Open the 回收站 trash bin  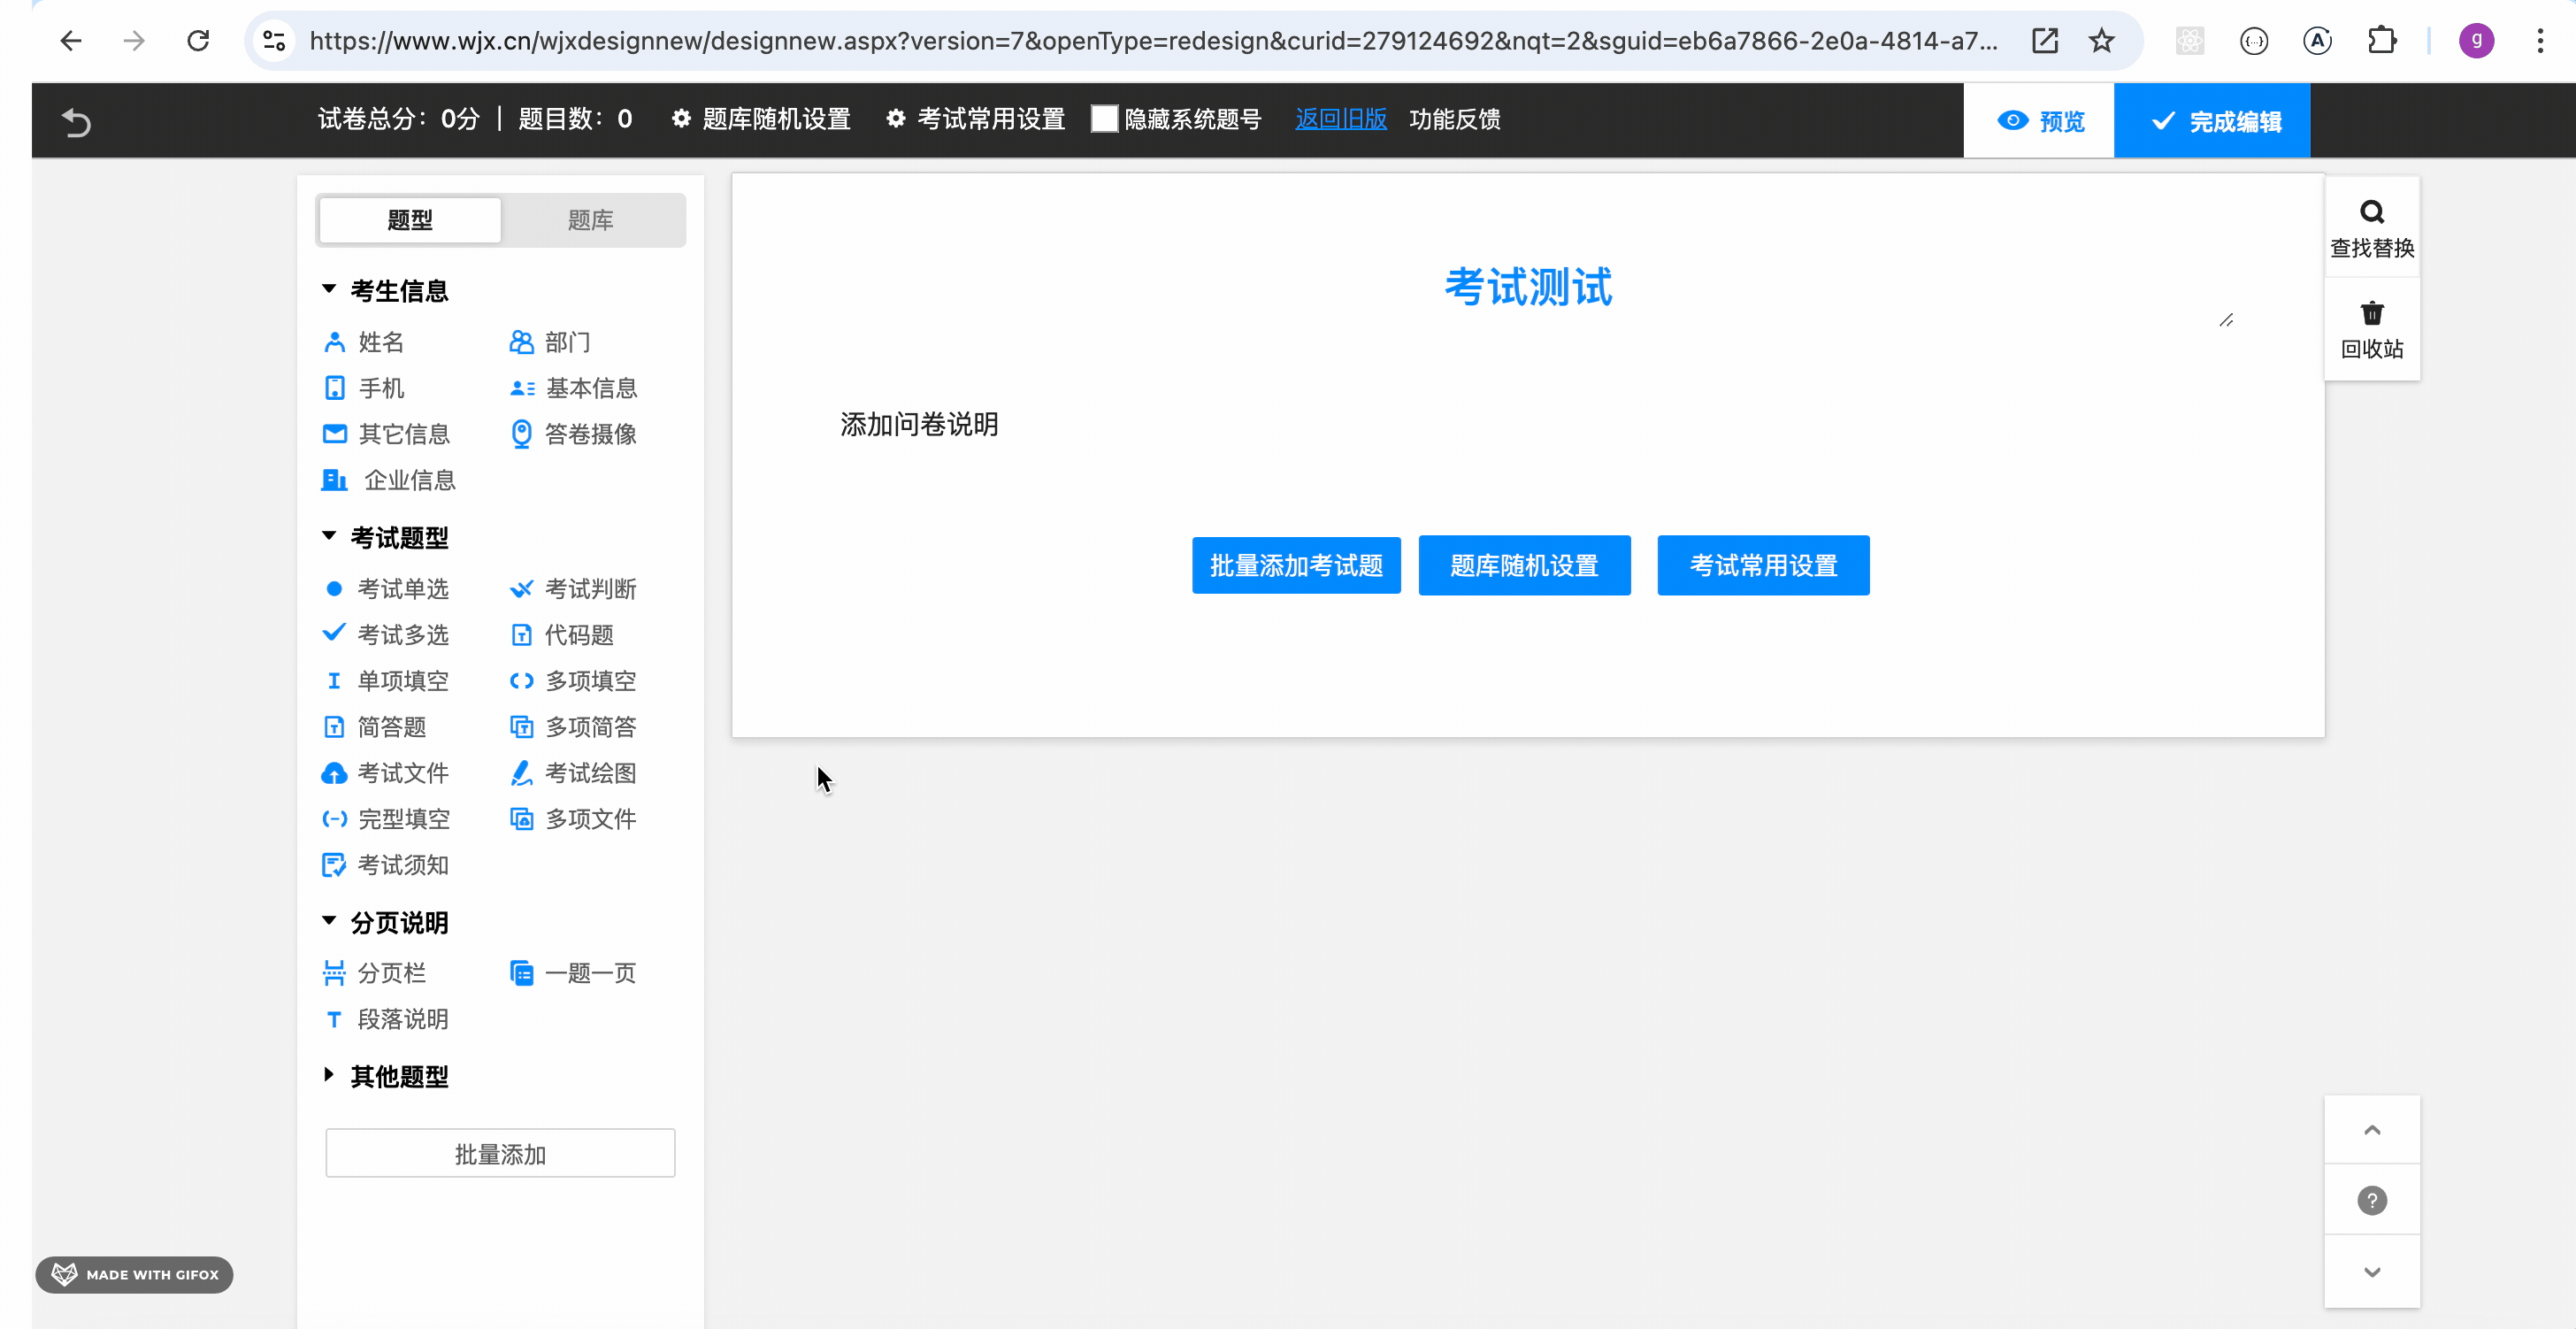click(2371, 329)
